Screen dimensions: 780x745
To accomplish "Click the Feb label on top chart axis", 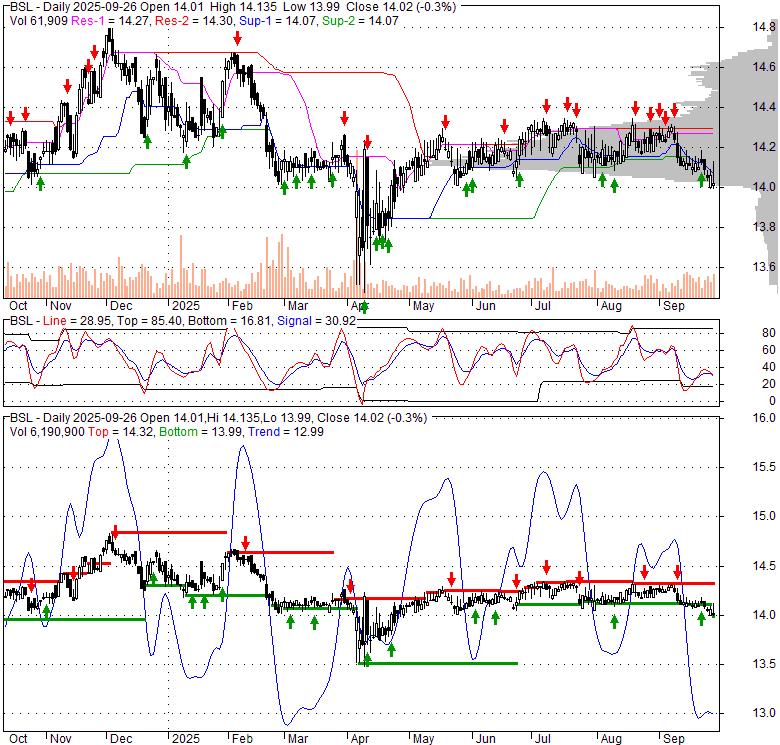I will pyautogui.click(x=242, y=305).
